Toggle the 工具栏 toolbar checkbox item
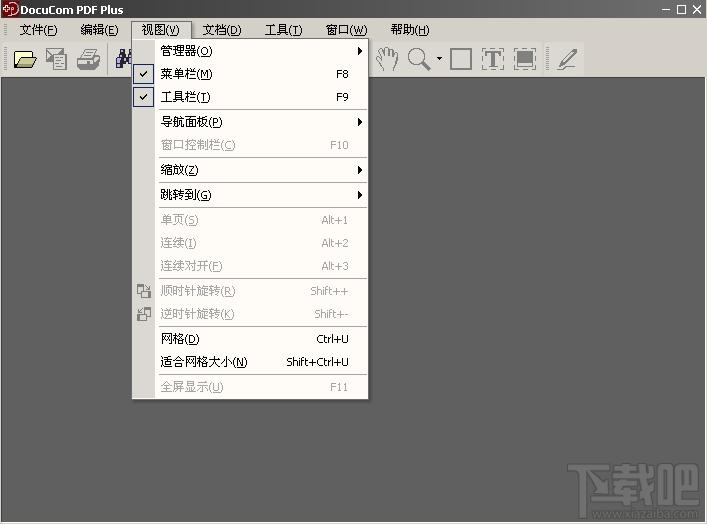This screenshot has width=707, height=524. (185, 97)
